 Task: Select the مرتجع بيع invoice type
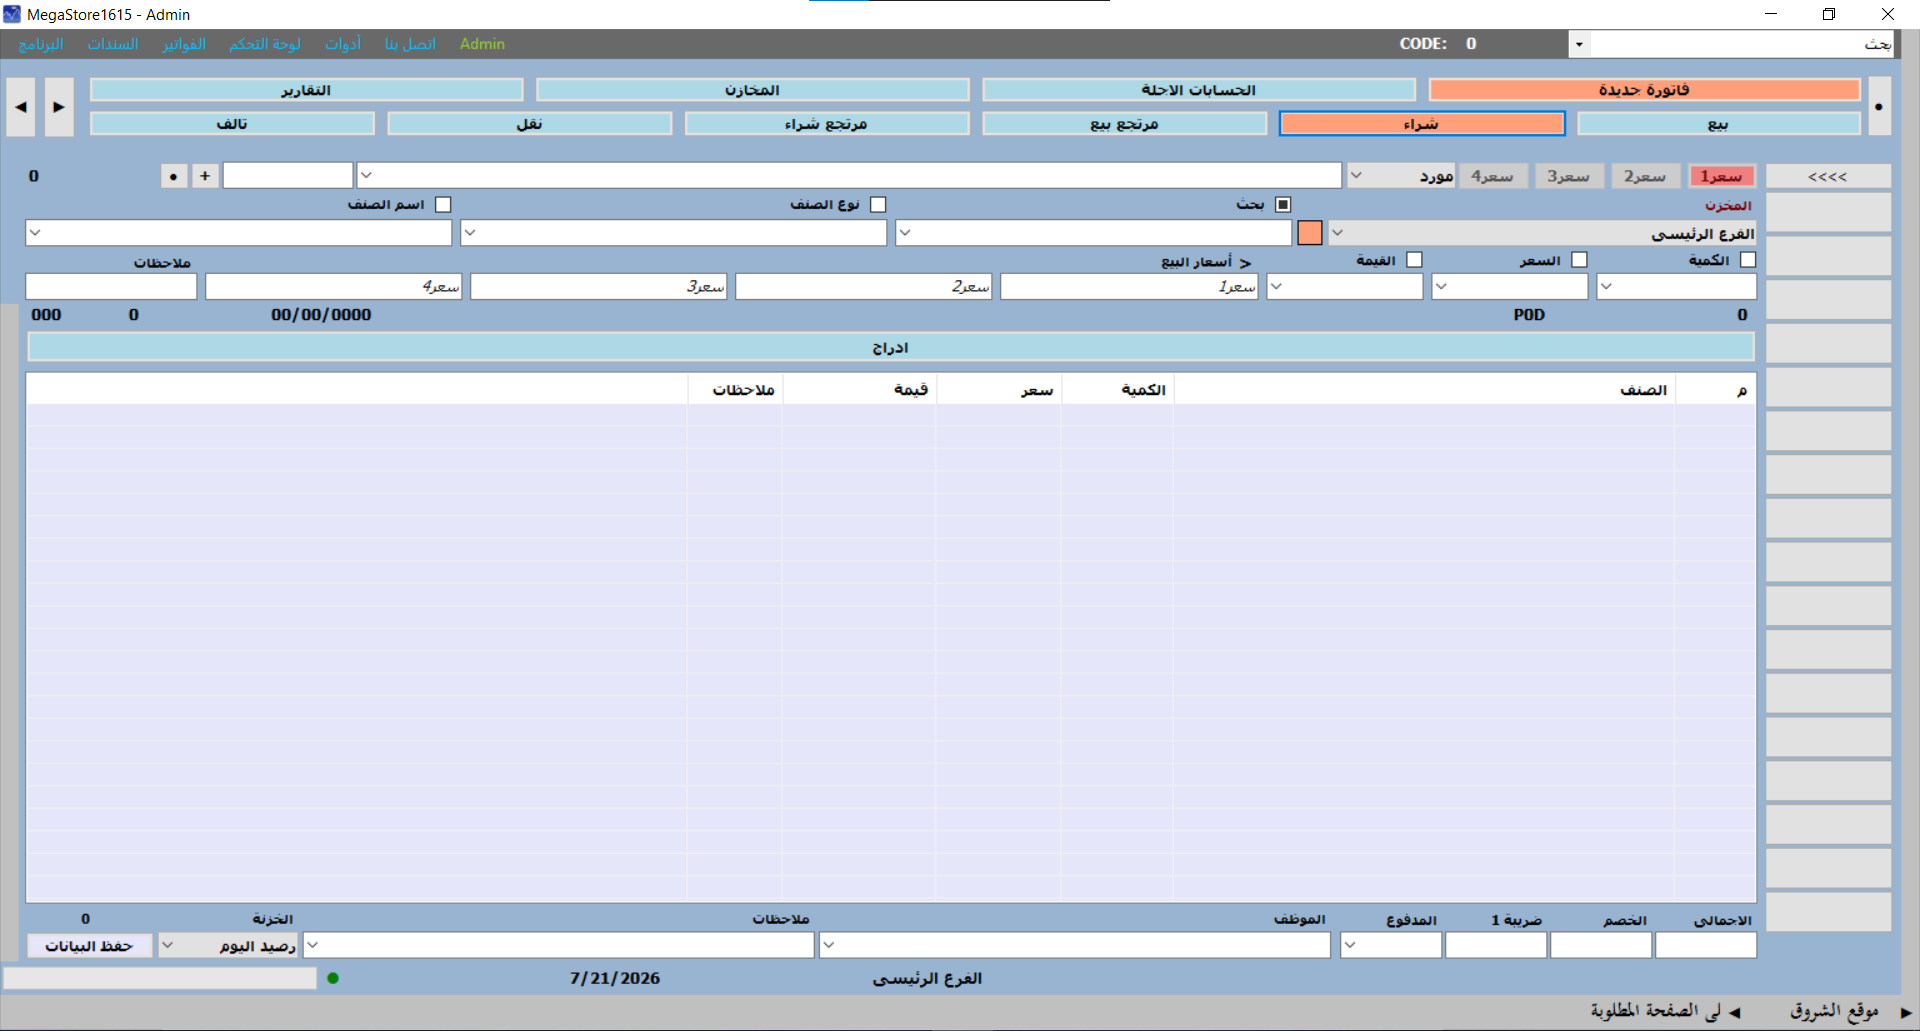(1124, 123)
